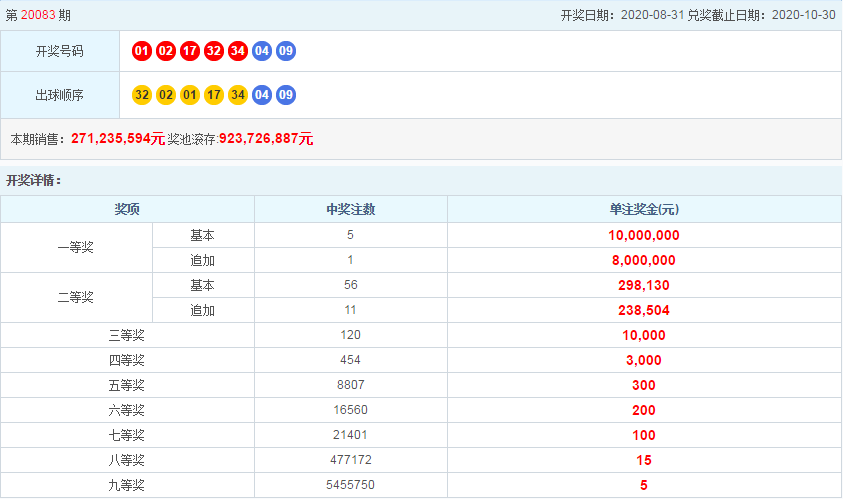Click second prize 追加 amount 238,504
The height and width of the screenshot is (499, 843).
[x=644, y=310]
